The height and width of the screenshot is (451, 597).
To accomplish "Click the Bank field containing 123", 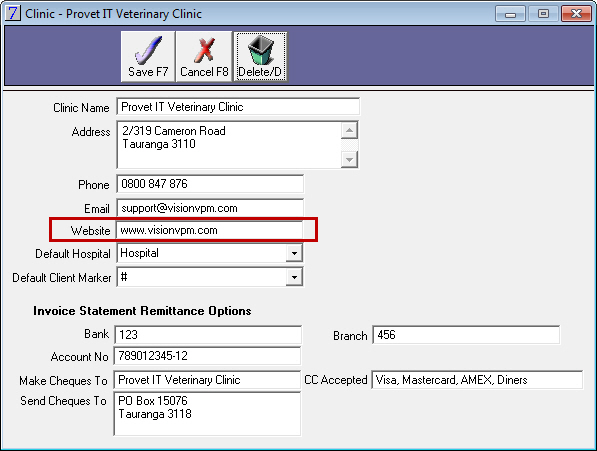I will pyautogui.click(x=208, y=335).
